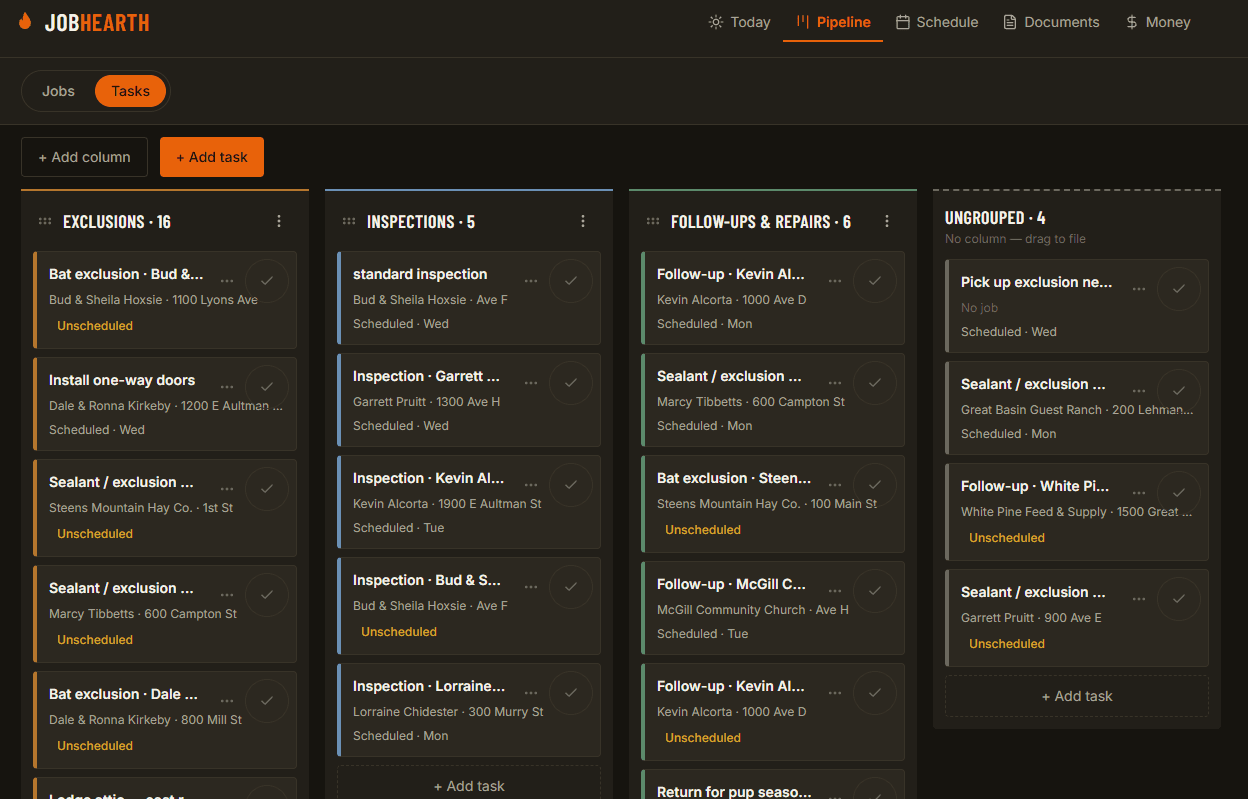
Task: Open Return for pup season task card
Action: pos(773,785)
